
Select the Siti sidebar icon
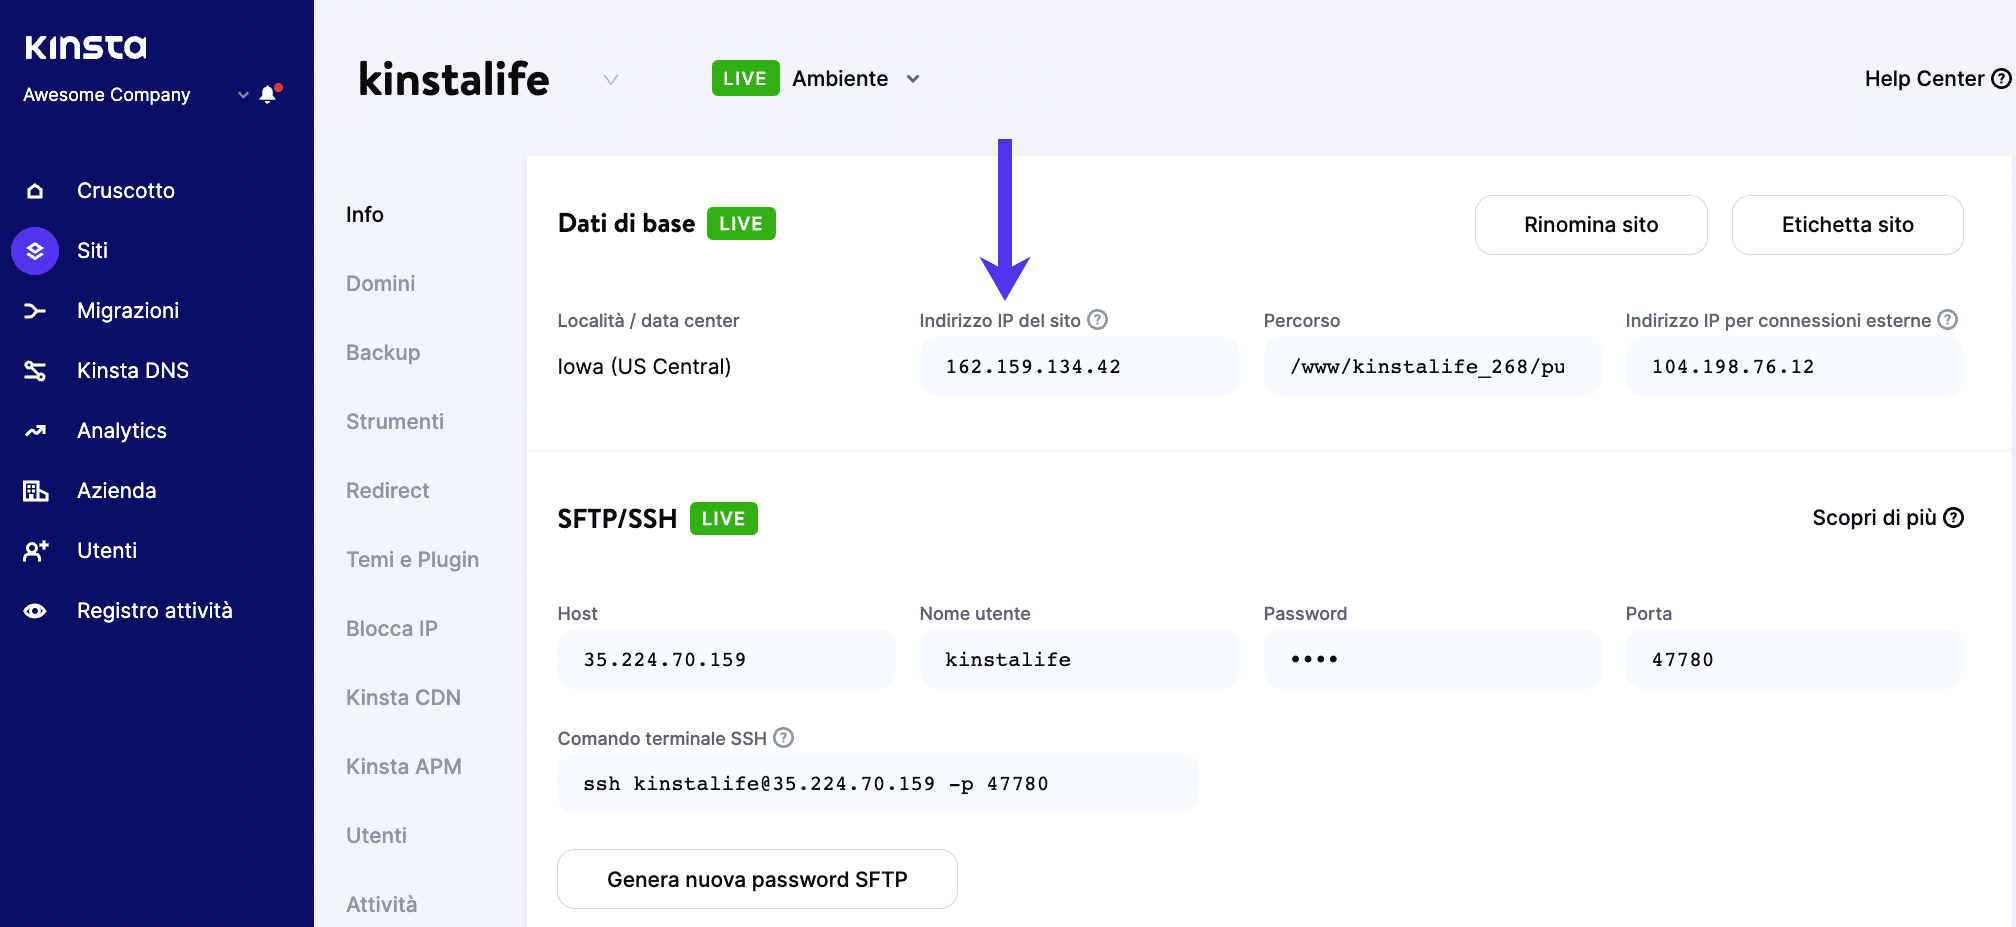pyautogui.click(x=34, y=250)
